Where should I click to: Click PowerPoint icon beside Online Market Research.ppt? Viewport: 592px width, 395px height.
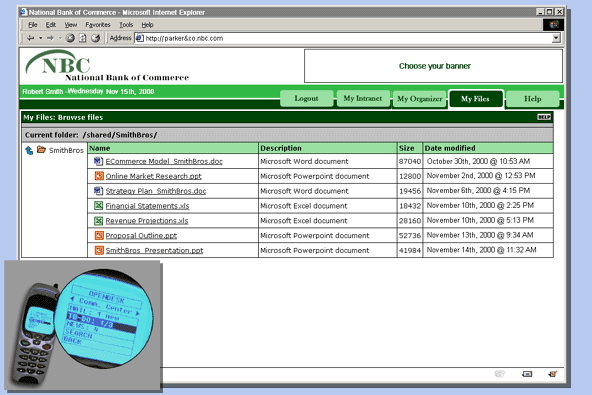point(99,176)
